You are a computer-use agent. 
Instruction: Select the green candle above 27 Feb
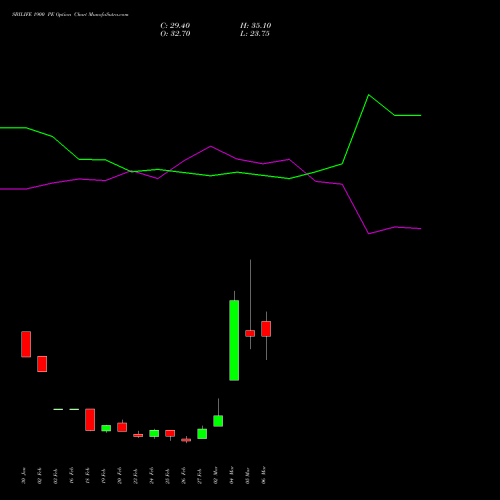point(202,434)
